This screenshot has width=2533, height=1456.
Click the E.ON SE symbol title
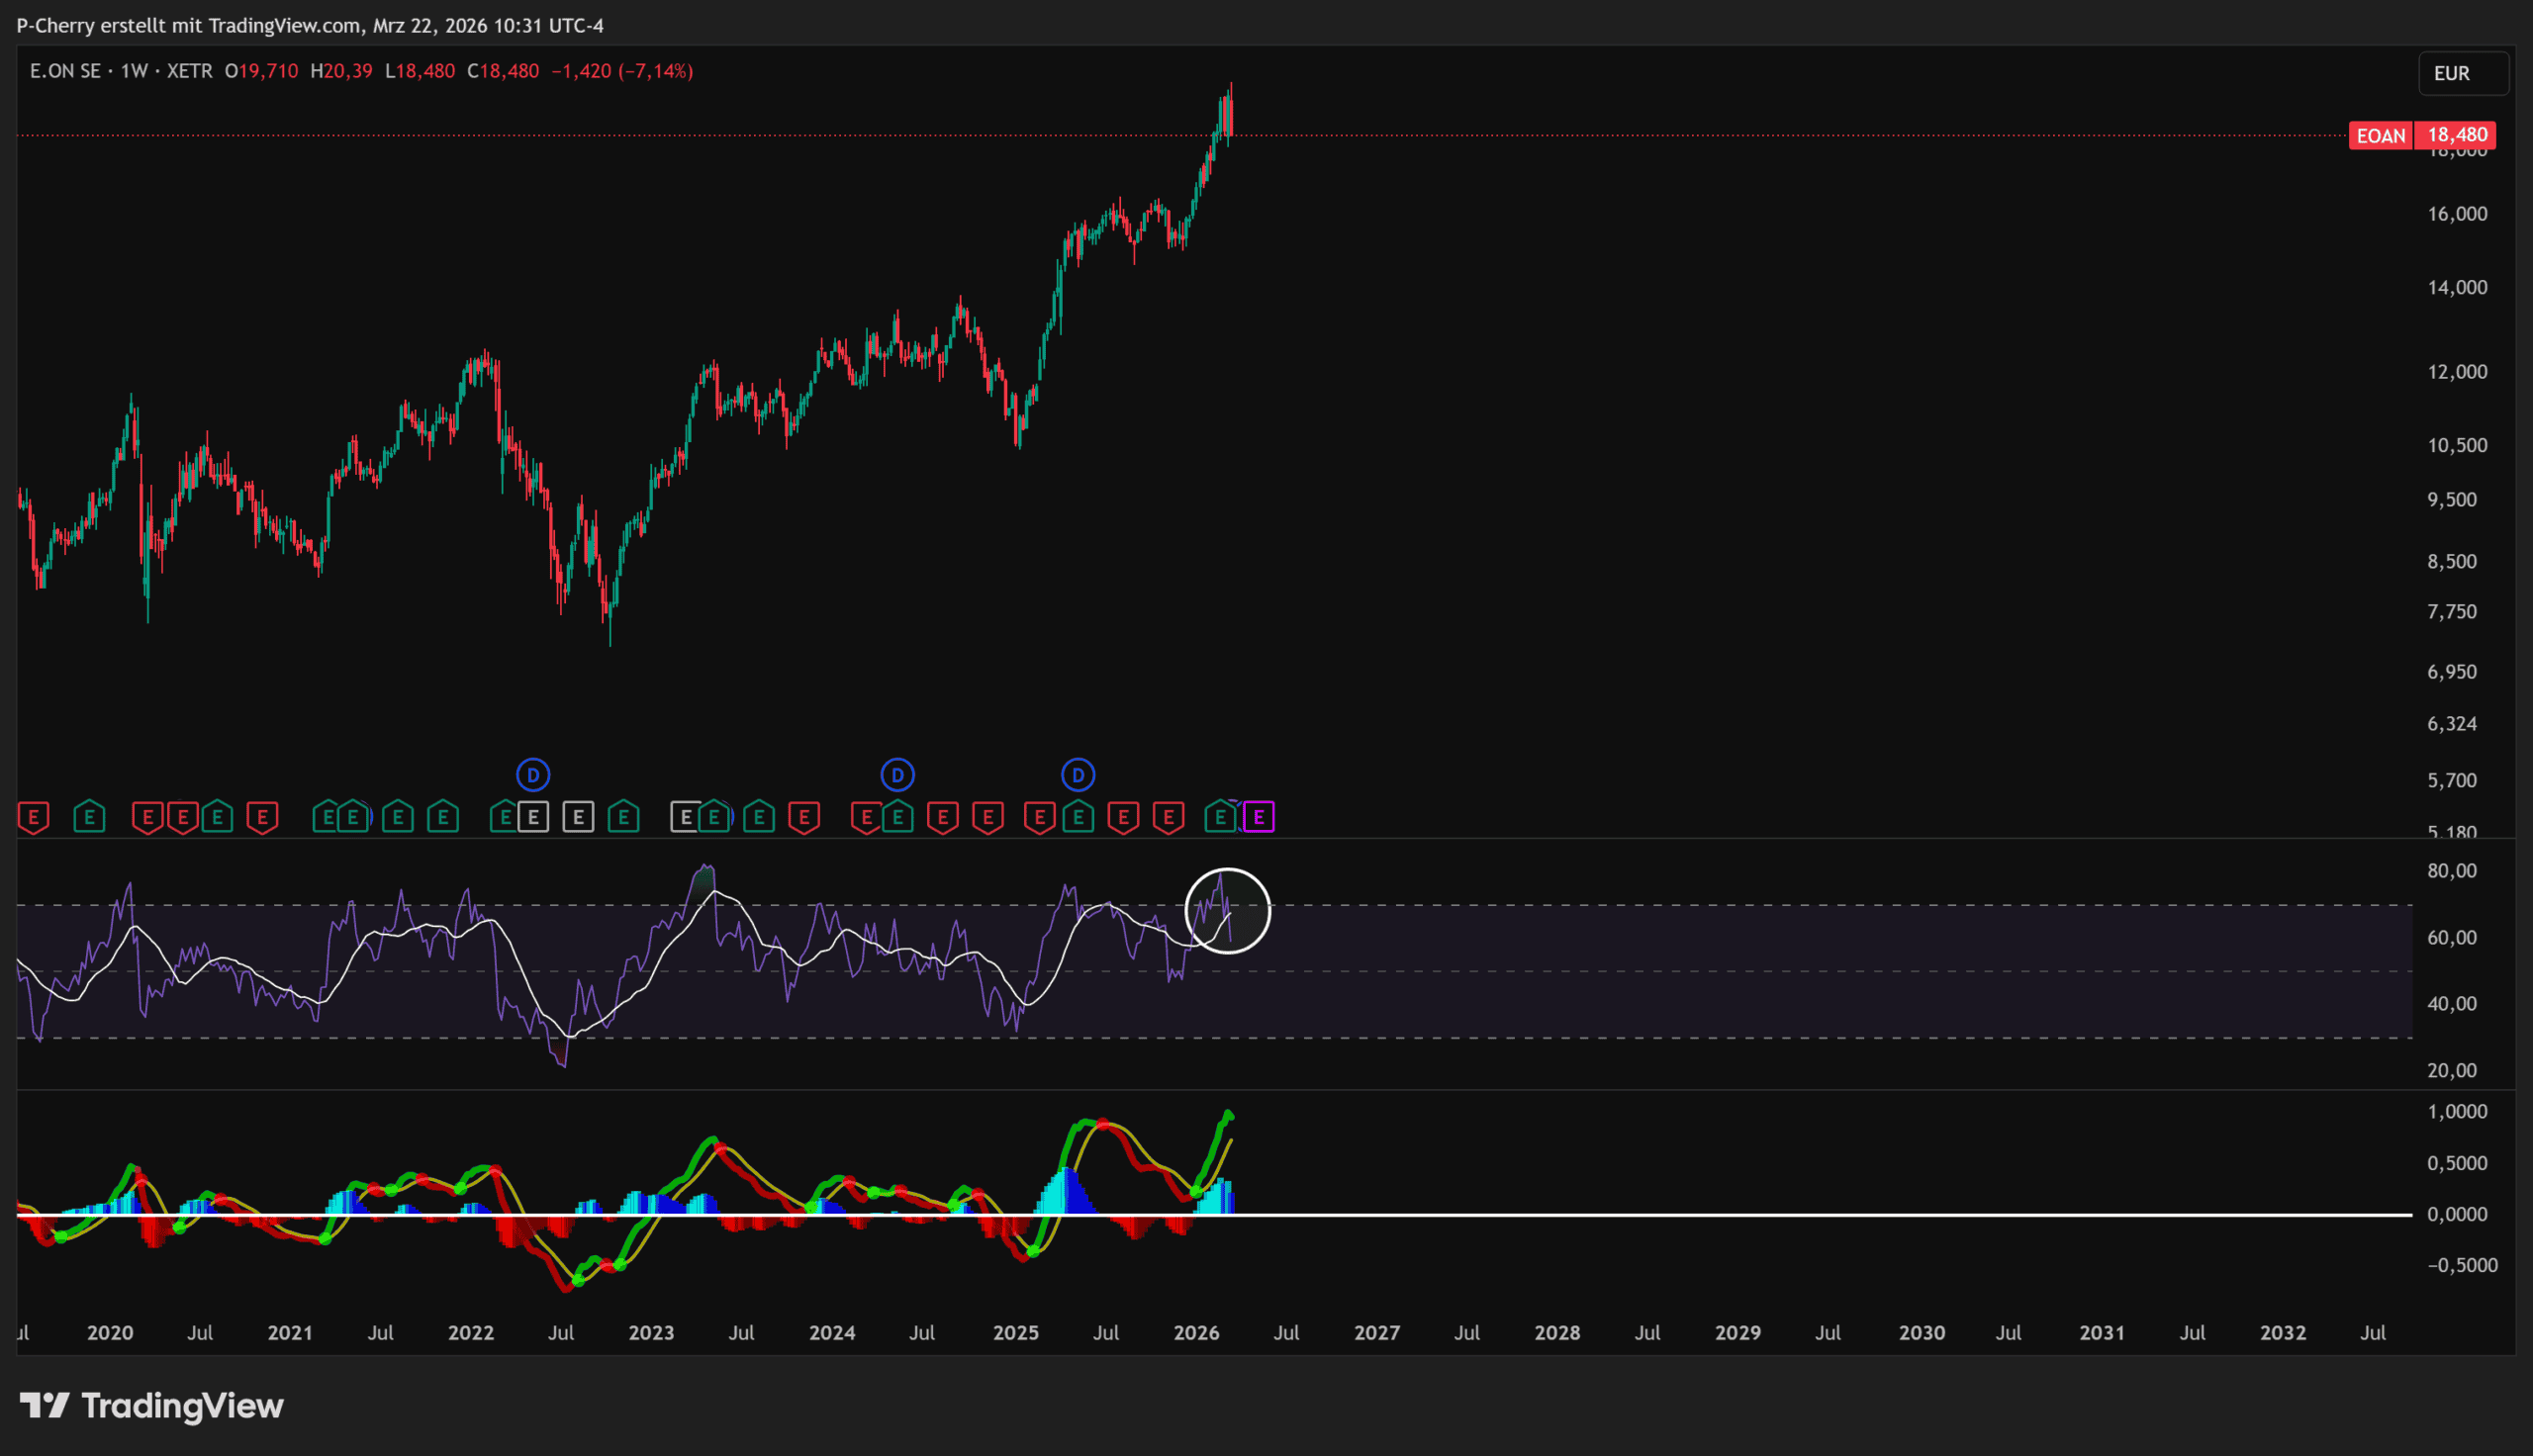click(65, 71)
